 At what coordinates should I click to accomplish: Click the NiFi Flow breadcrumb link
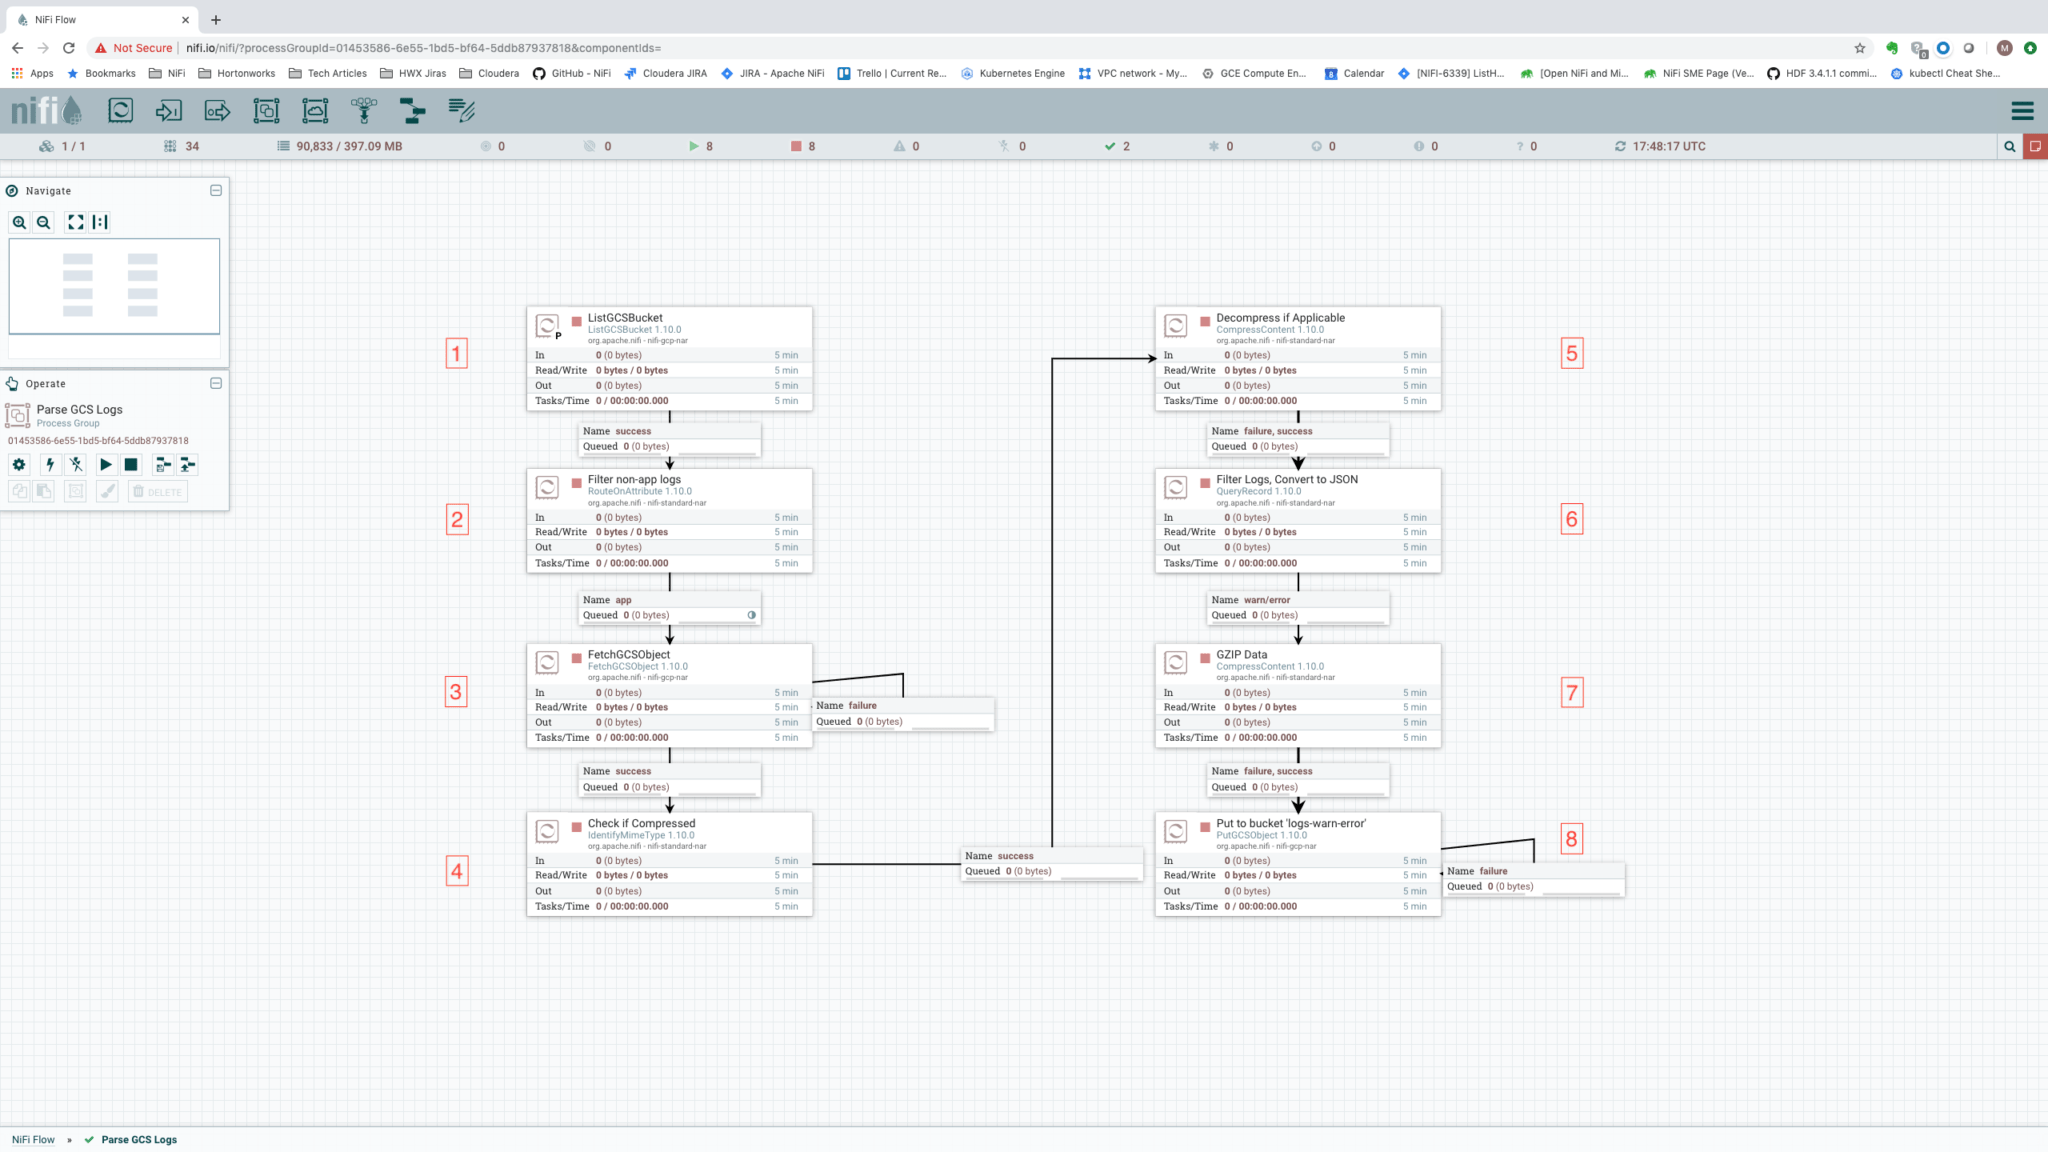33,1139
